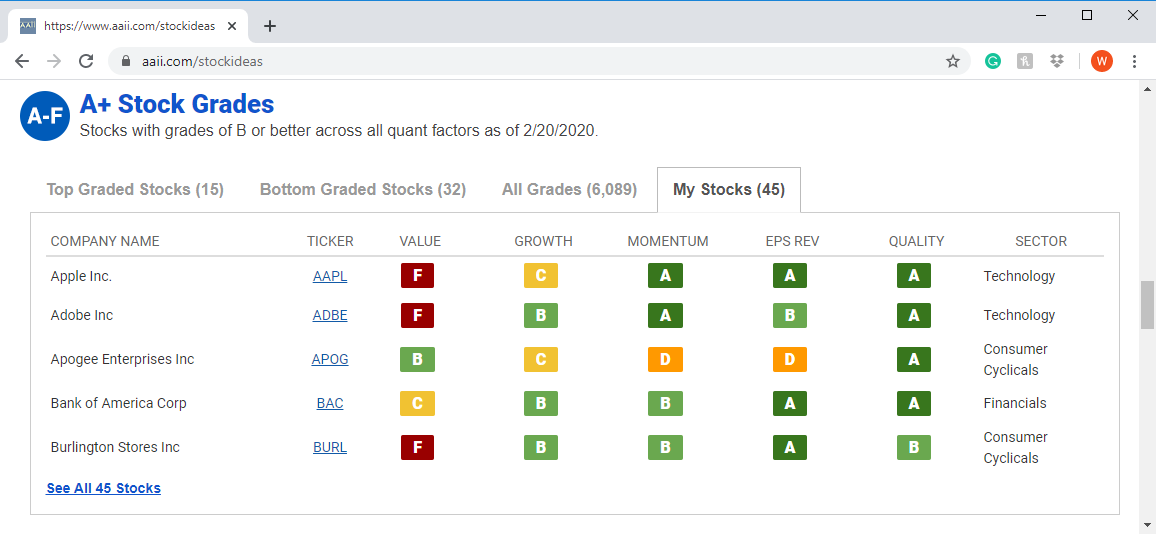
Task: Open the BURL ticker link
Action: 330,448
